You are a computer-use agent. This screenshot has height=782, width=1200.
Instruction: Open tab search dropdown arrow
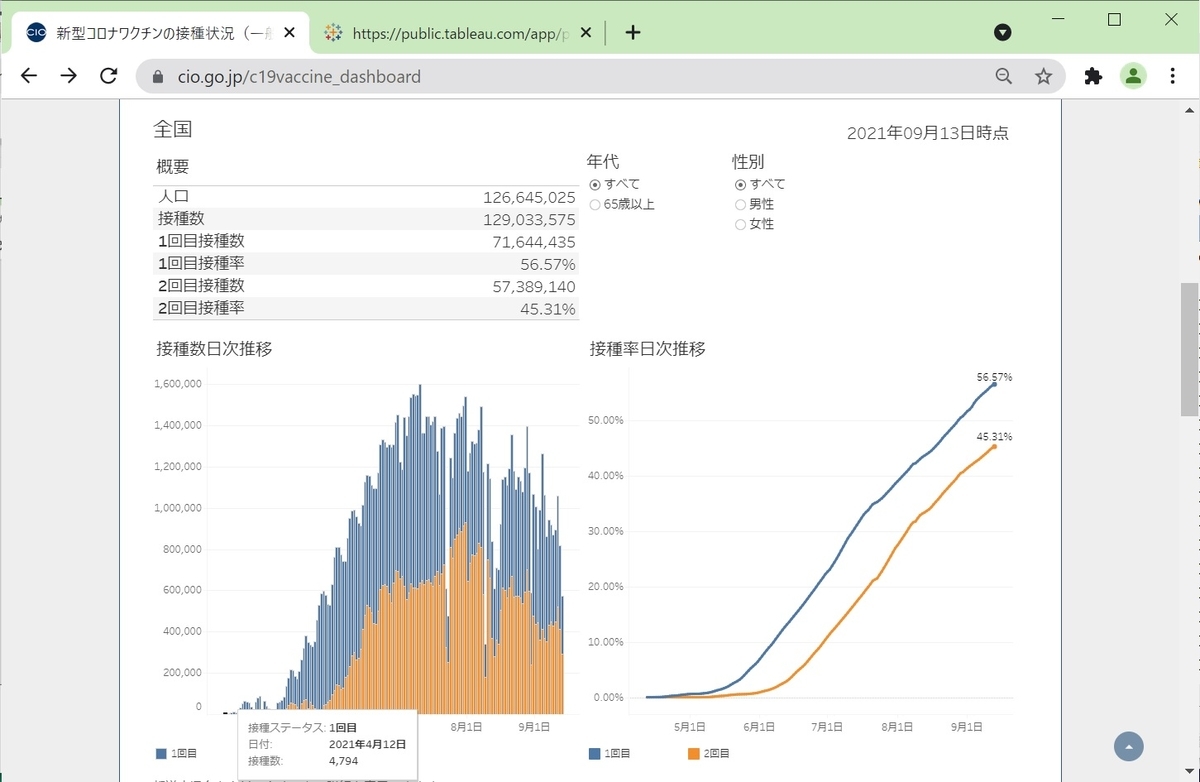click(1002, 32)
